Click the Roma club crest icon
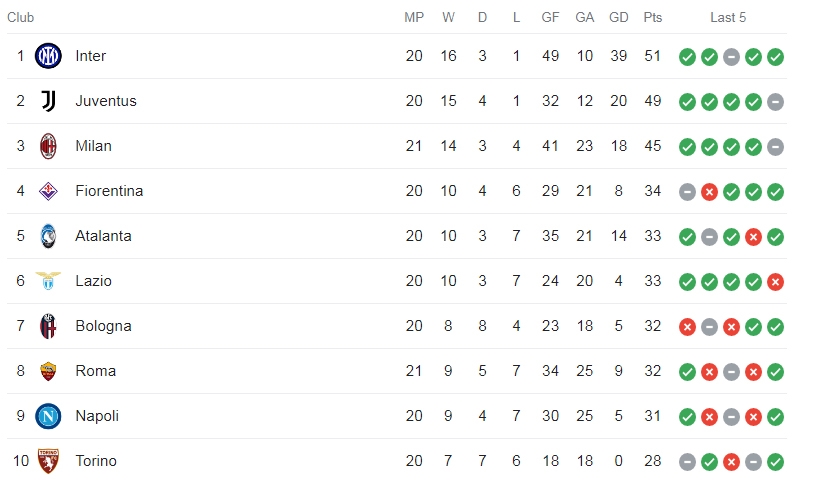This screenshot has width=814, height=480. pos(48,371)
